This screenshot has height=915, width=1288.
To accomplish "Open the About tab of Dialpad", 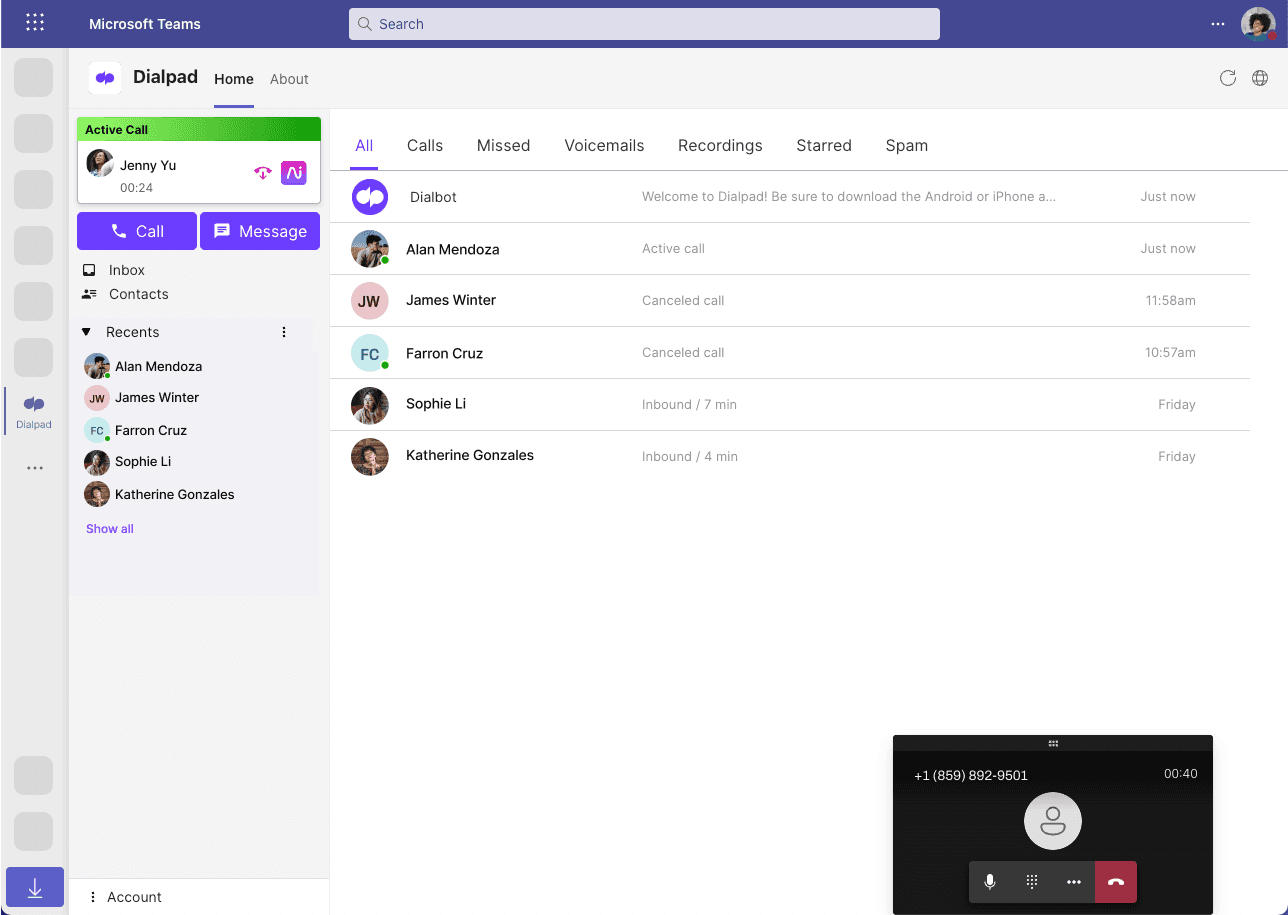I will point(289,79).
